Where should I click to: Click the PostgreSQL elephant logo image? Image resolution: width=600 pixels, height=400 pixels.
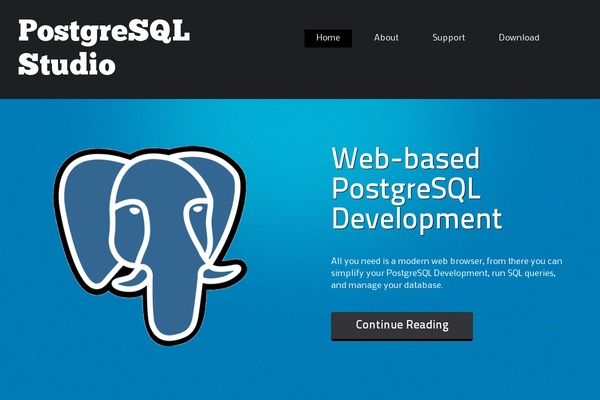[x=150, y=246]
